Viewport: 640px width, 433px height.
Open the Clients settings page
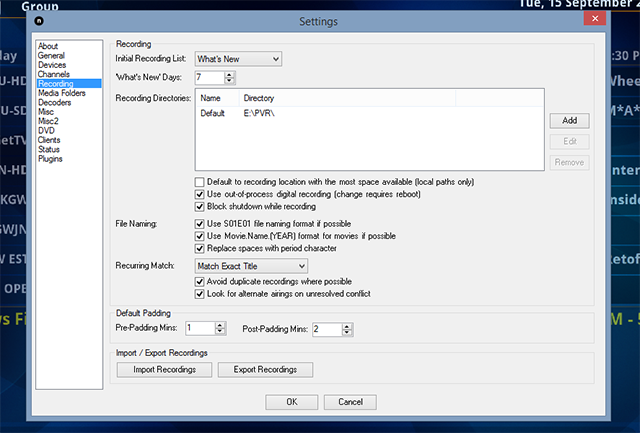(x=49, y=140)
